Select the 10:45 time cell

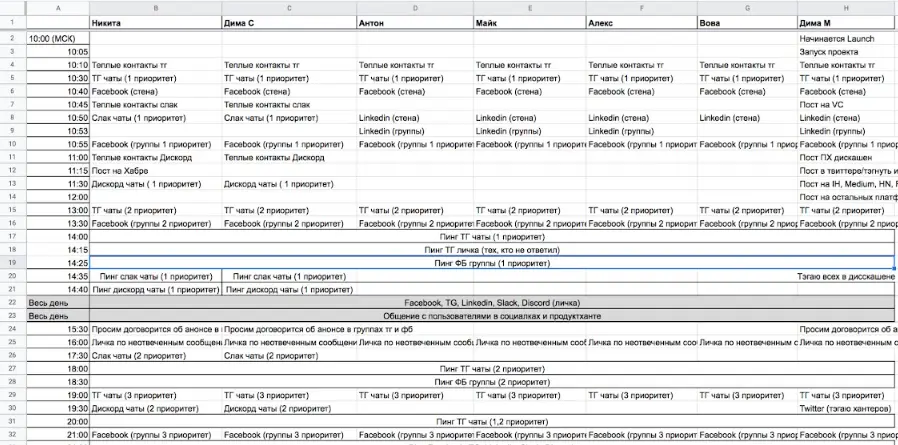(x=58, y=105)
